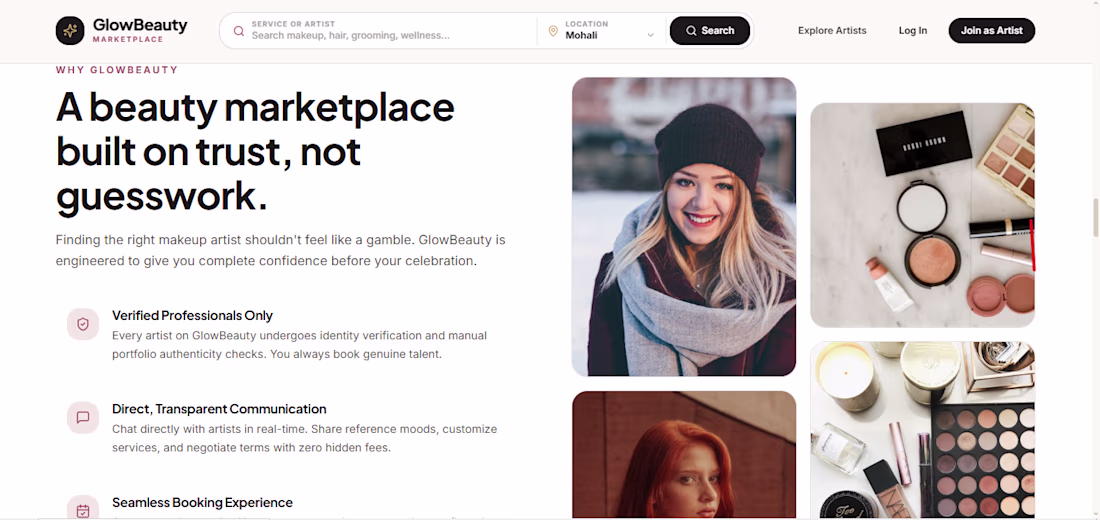The height and width of the screenshot is (520, 1100).
Task: Click the magnifier icon in search field
Action: click(x=239, y=31)
